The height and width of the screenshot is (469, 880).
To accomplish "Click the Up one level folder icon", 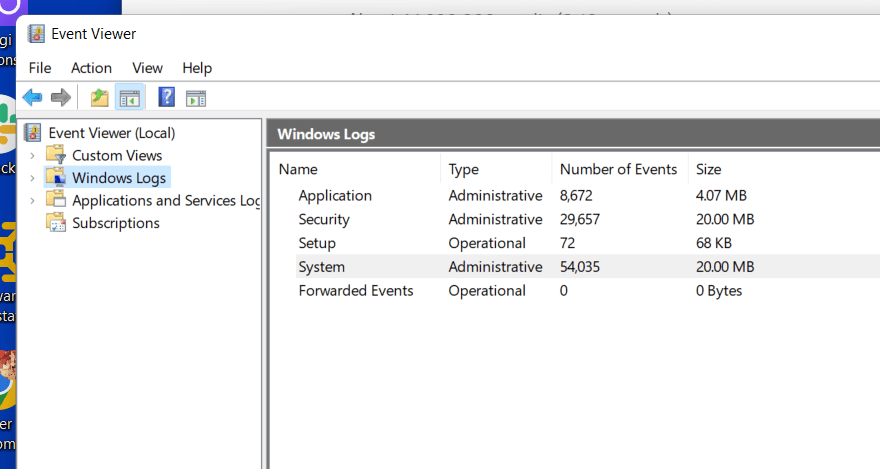I will pyautogui.click(x=100, y=98).
